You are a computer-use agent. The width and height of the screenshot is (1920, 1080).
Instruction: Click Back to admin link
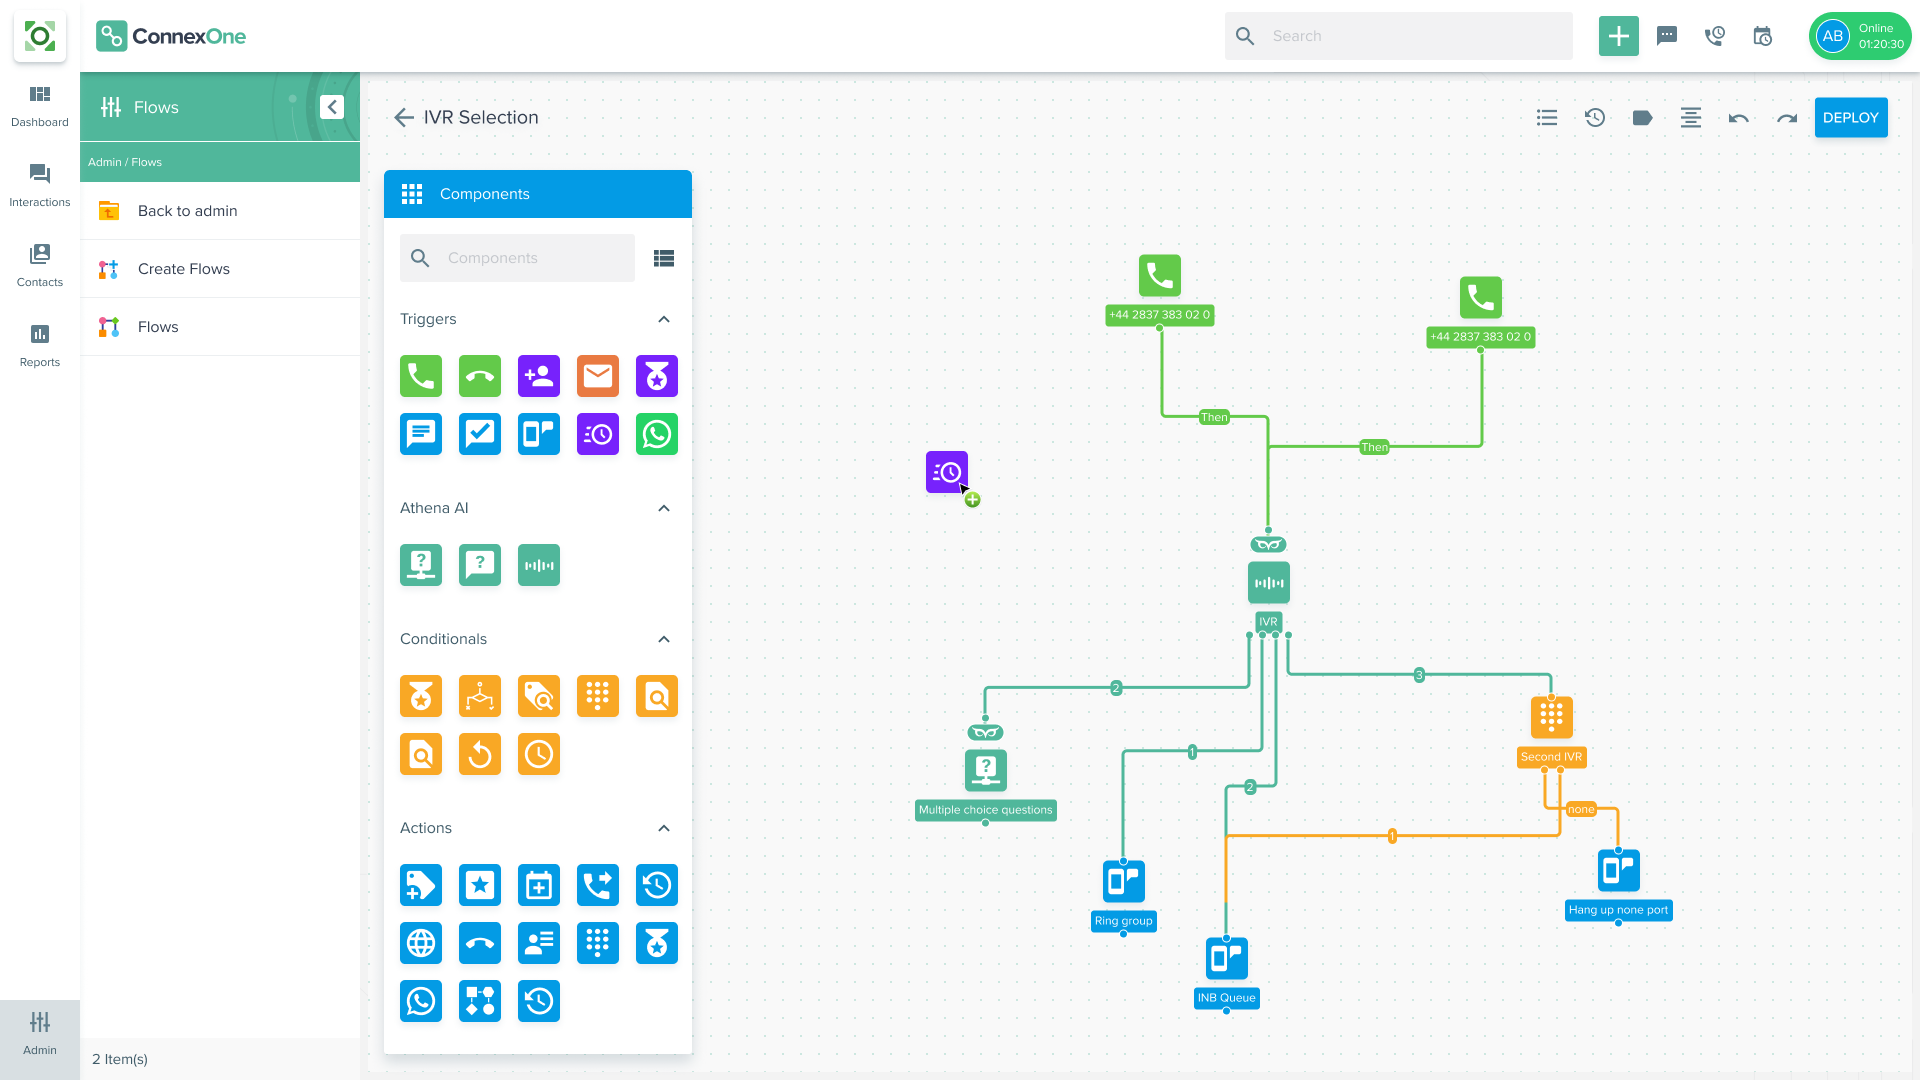click(220, 211)
